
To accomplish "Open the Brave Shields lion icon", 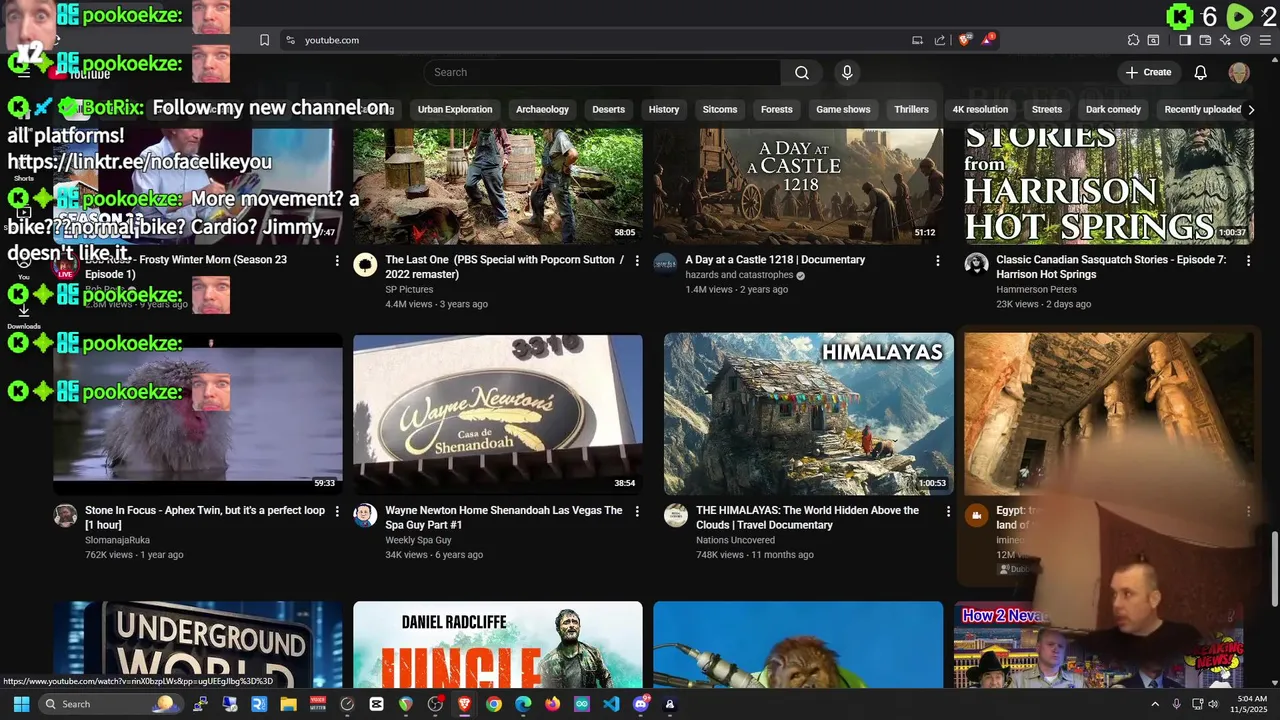I will point(965,40).
